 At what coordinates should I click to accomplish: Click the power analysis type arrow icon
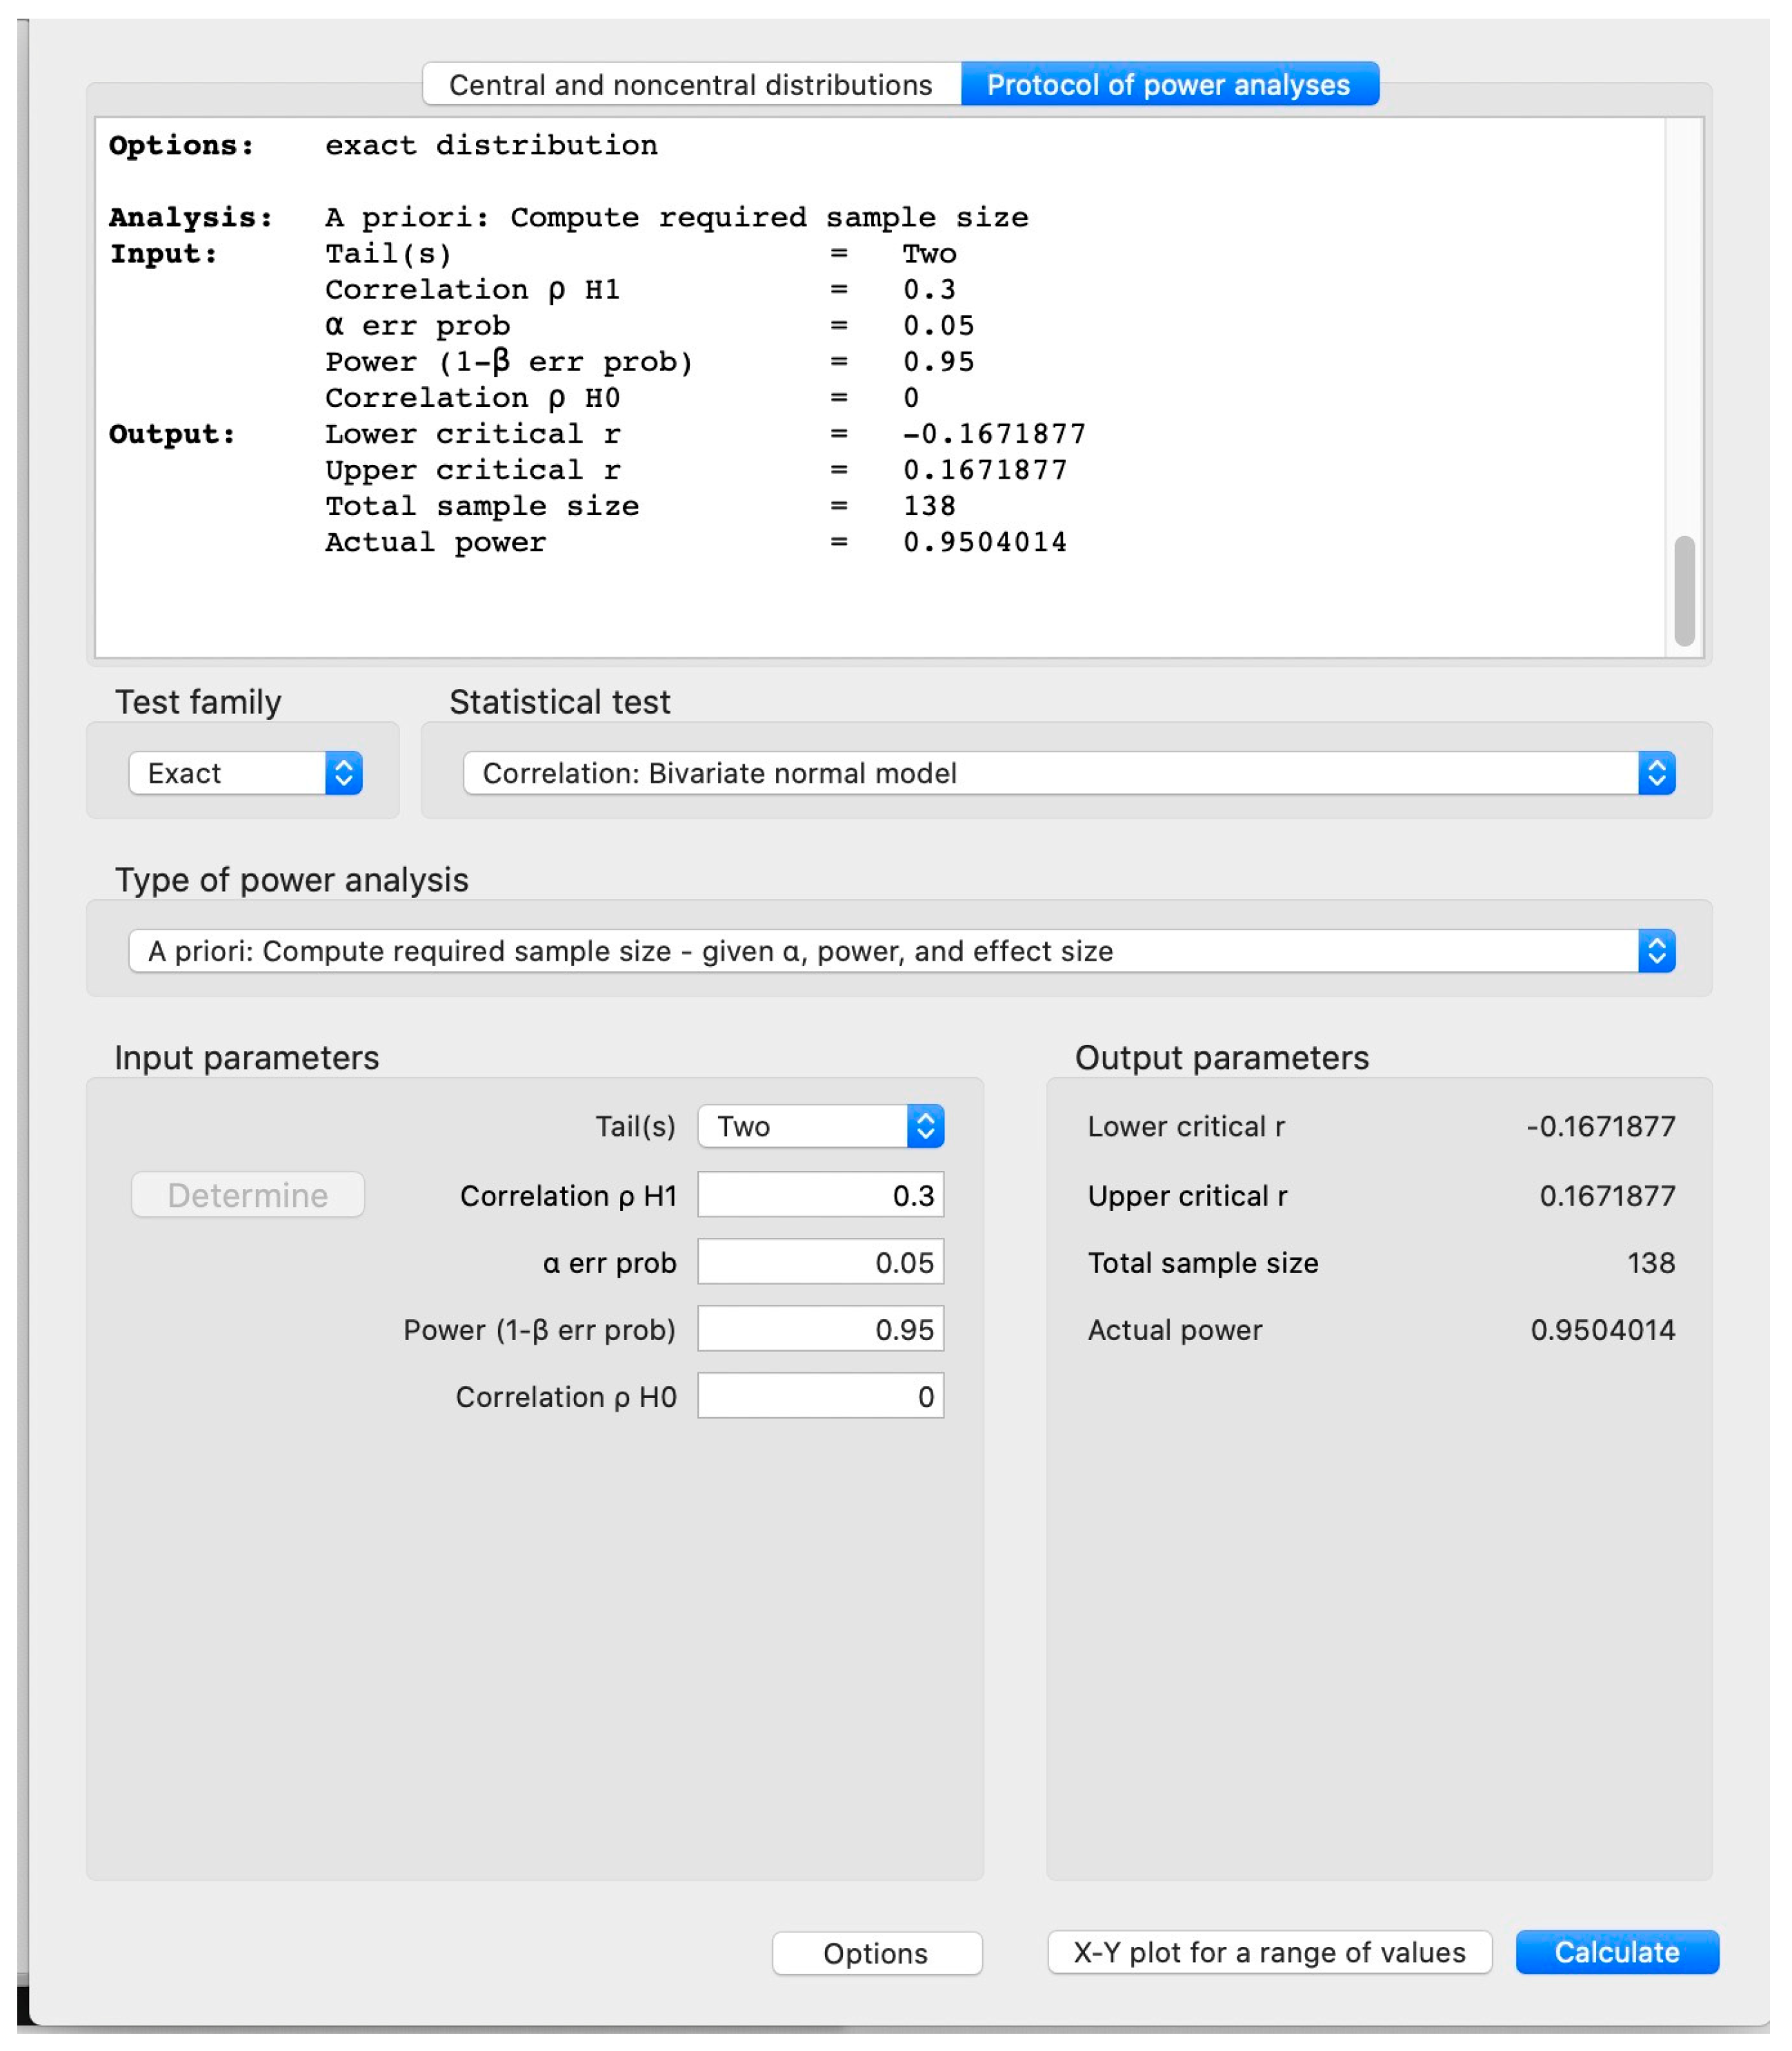coord(1656,951)
